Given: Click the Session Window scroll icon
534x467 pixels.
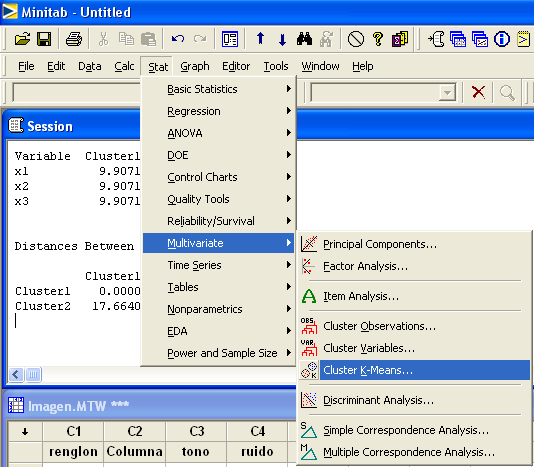Looking at the screenshot, I should pos(436,39).
